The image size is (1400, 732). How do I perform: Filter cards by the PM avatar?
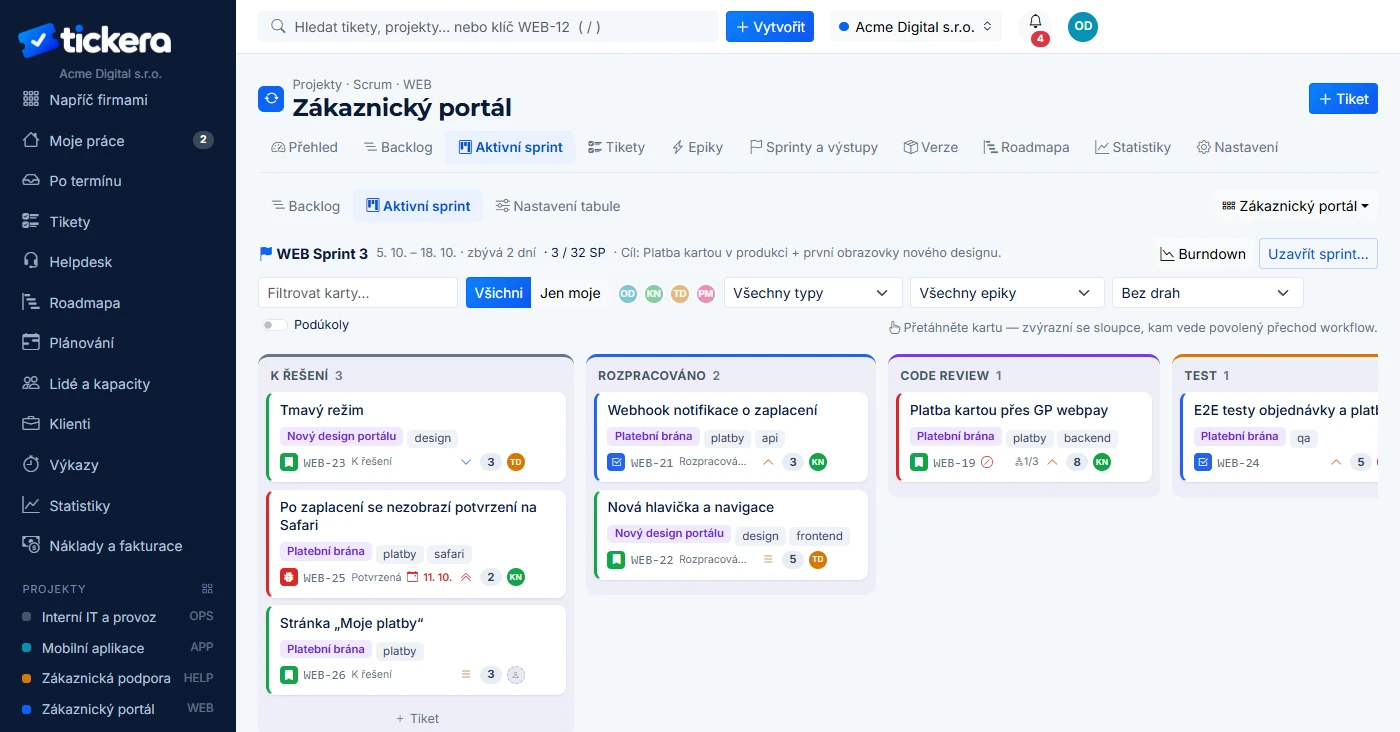[706, 293]
